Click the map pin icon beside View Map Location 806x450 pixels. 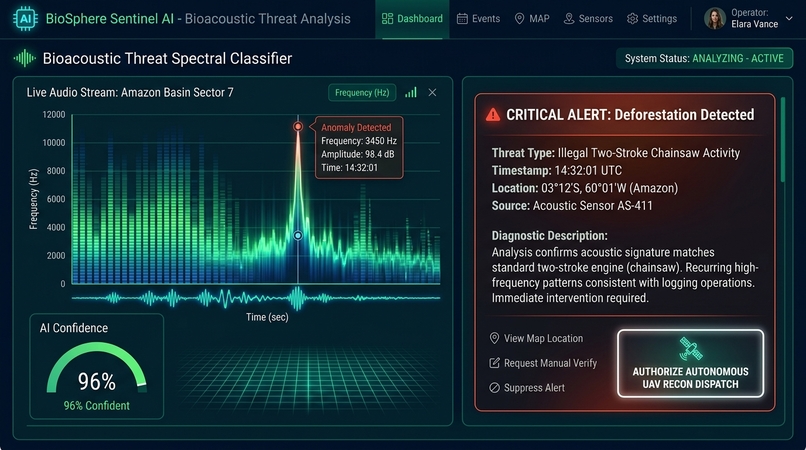(494, 338)
